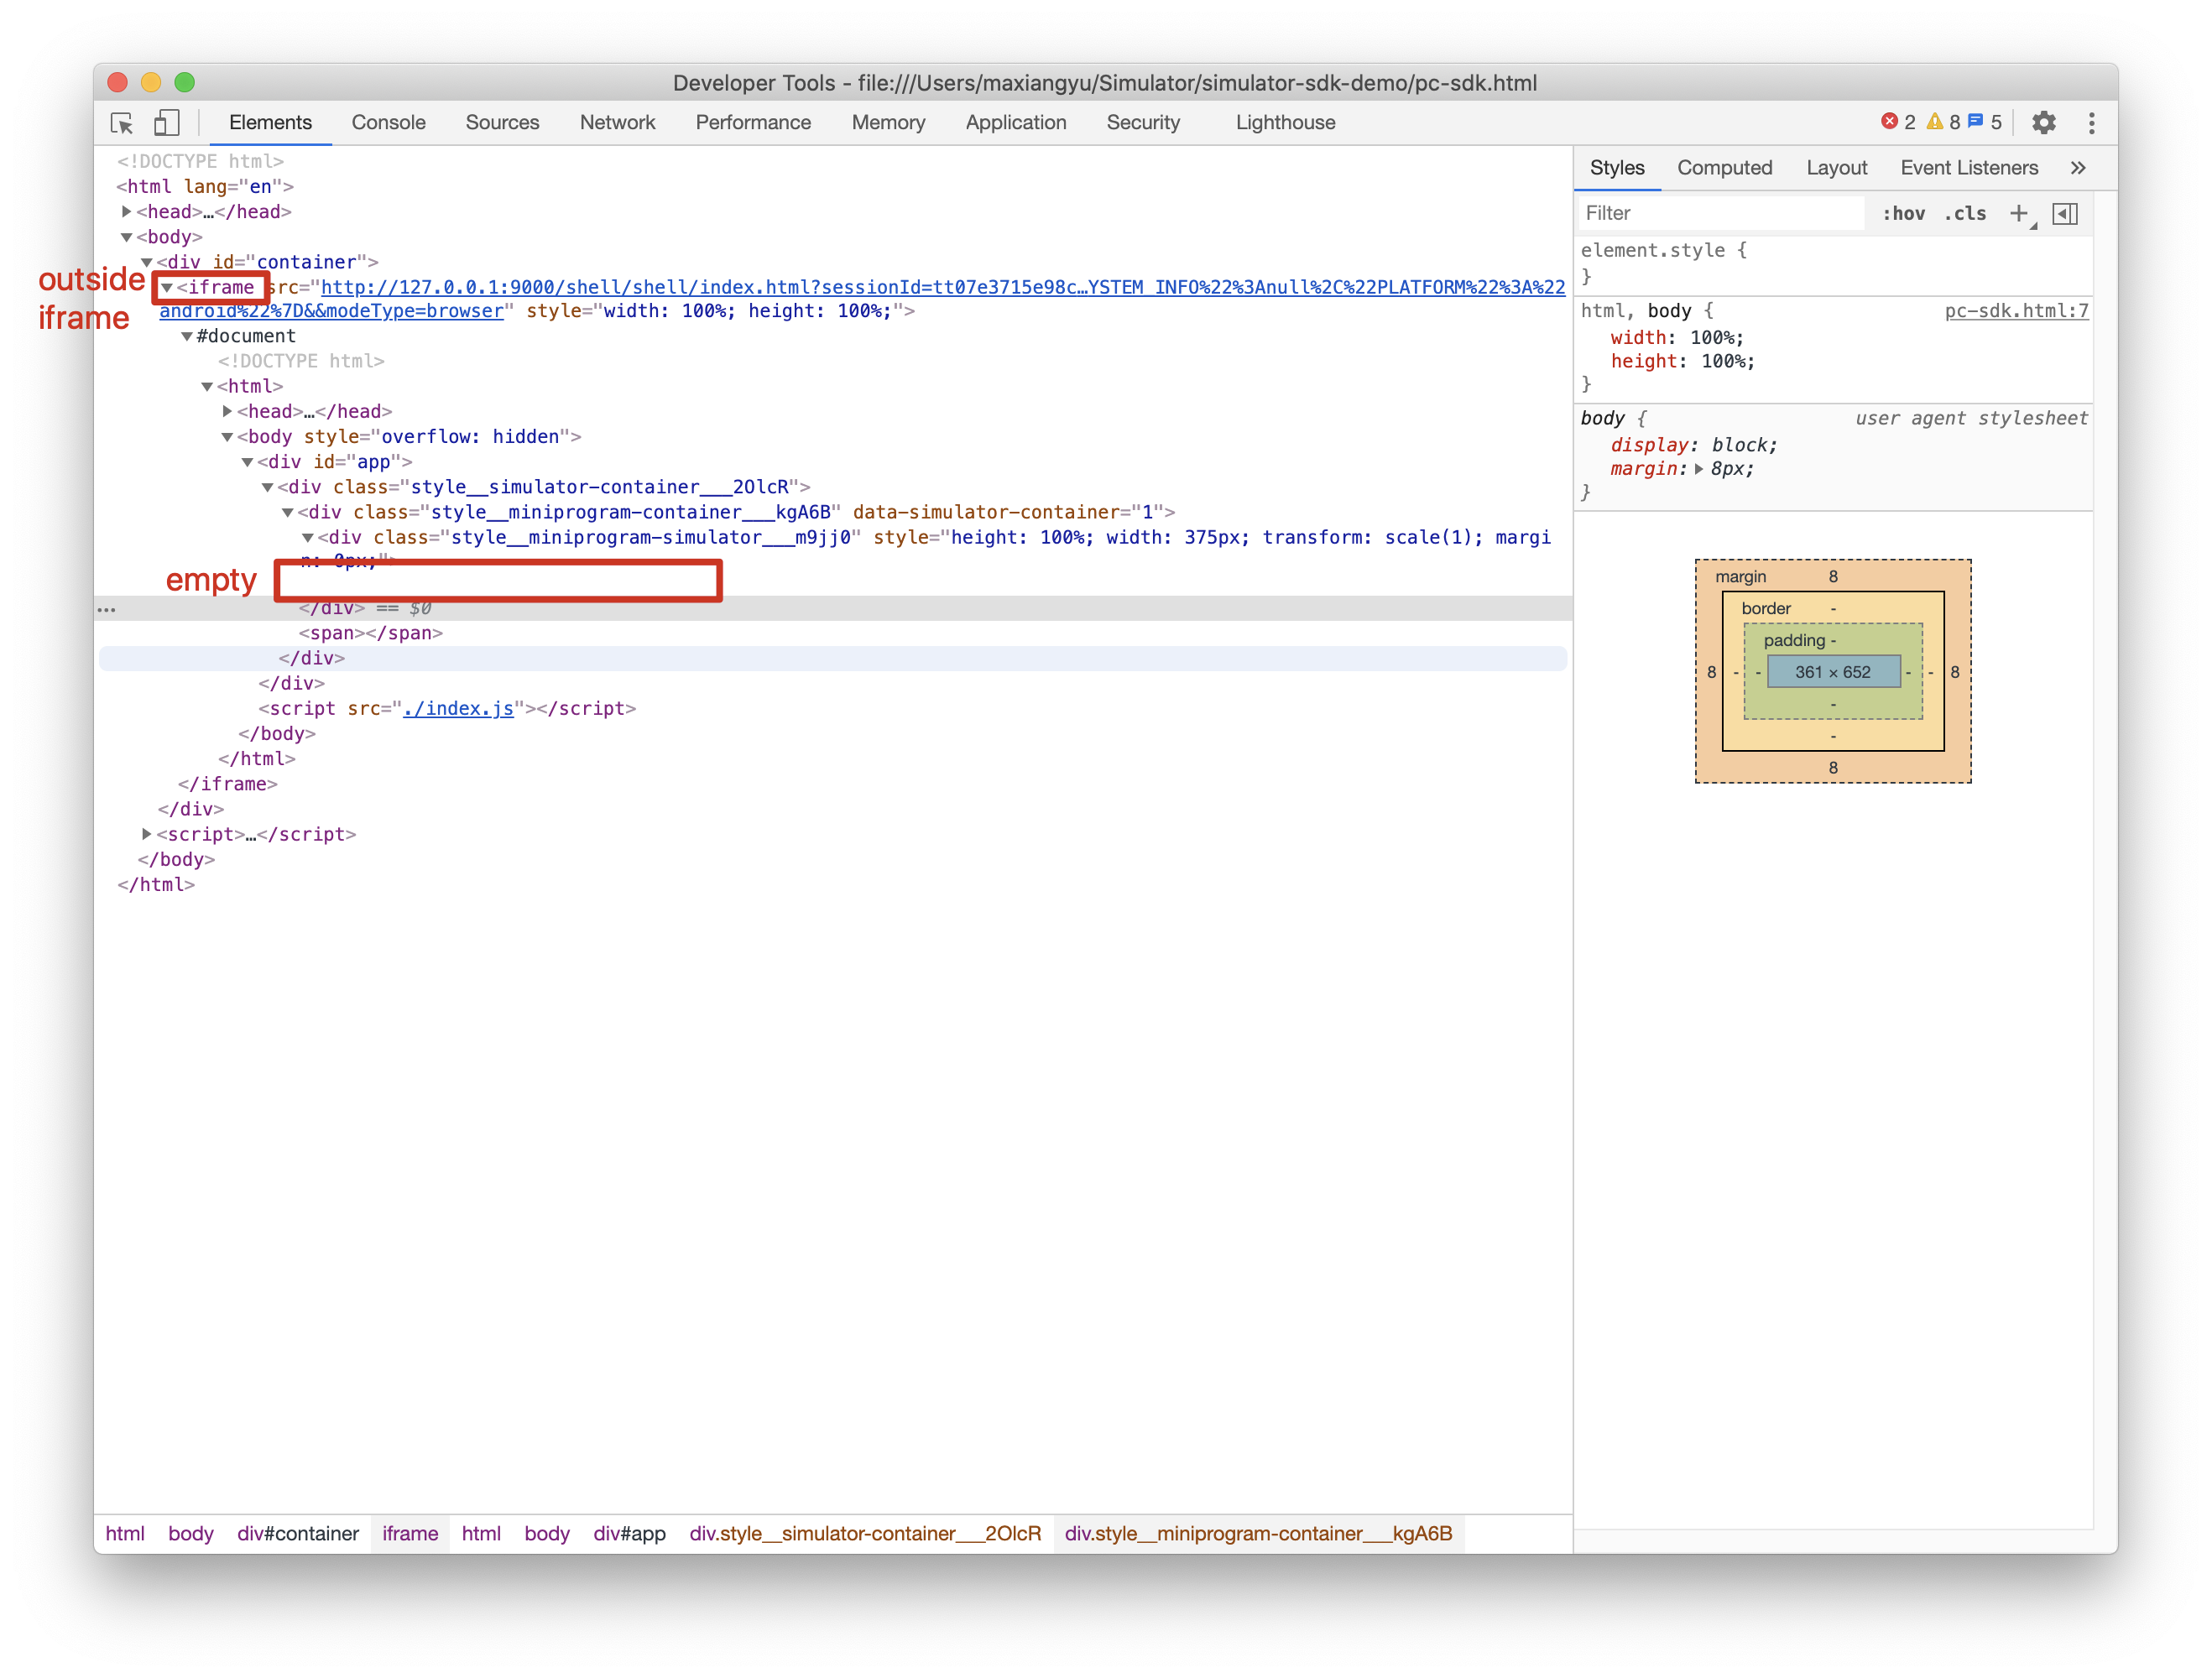Click the element.style rule block
The width and height of the screenshot is (2212, 1678).
pos(1833,263)
